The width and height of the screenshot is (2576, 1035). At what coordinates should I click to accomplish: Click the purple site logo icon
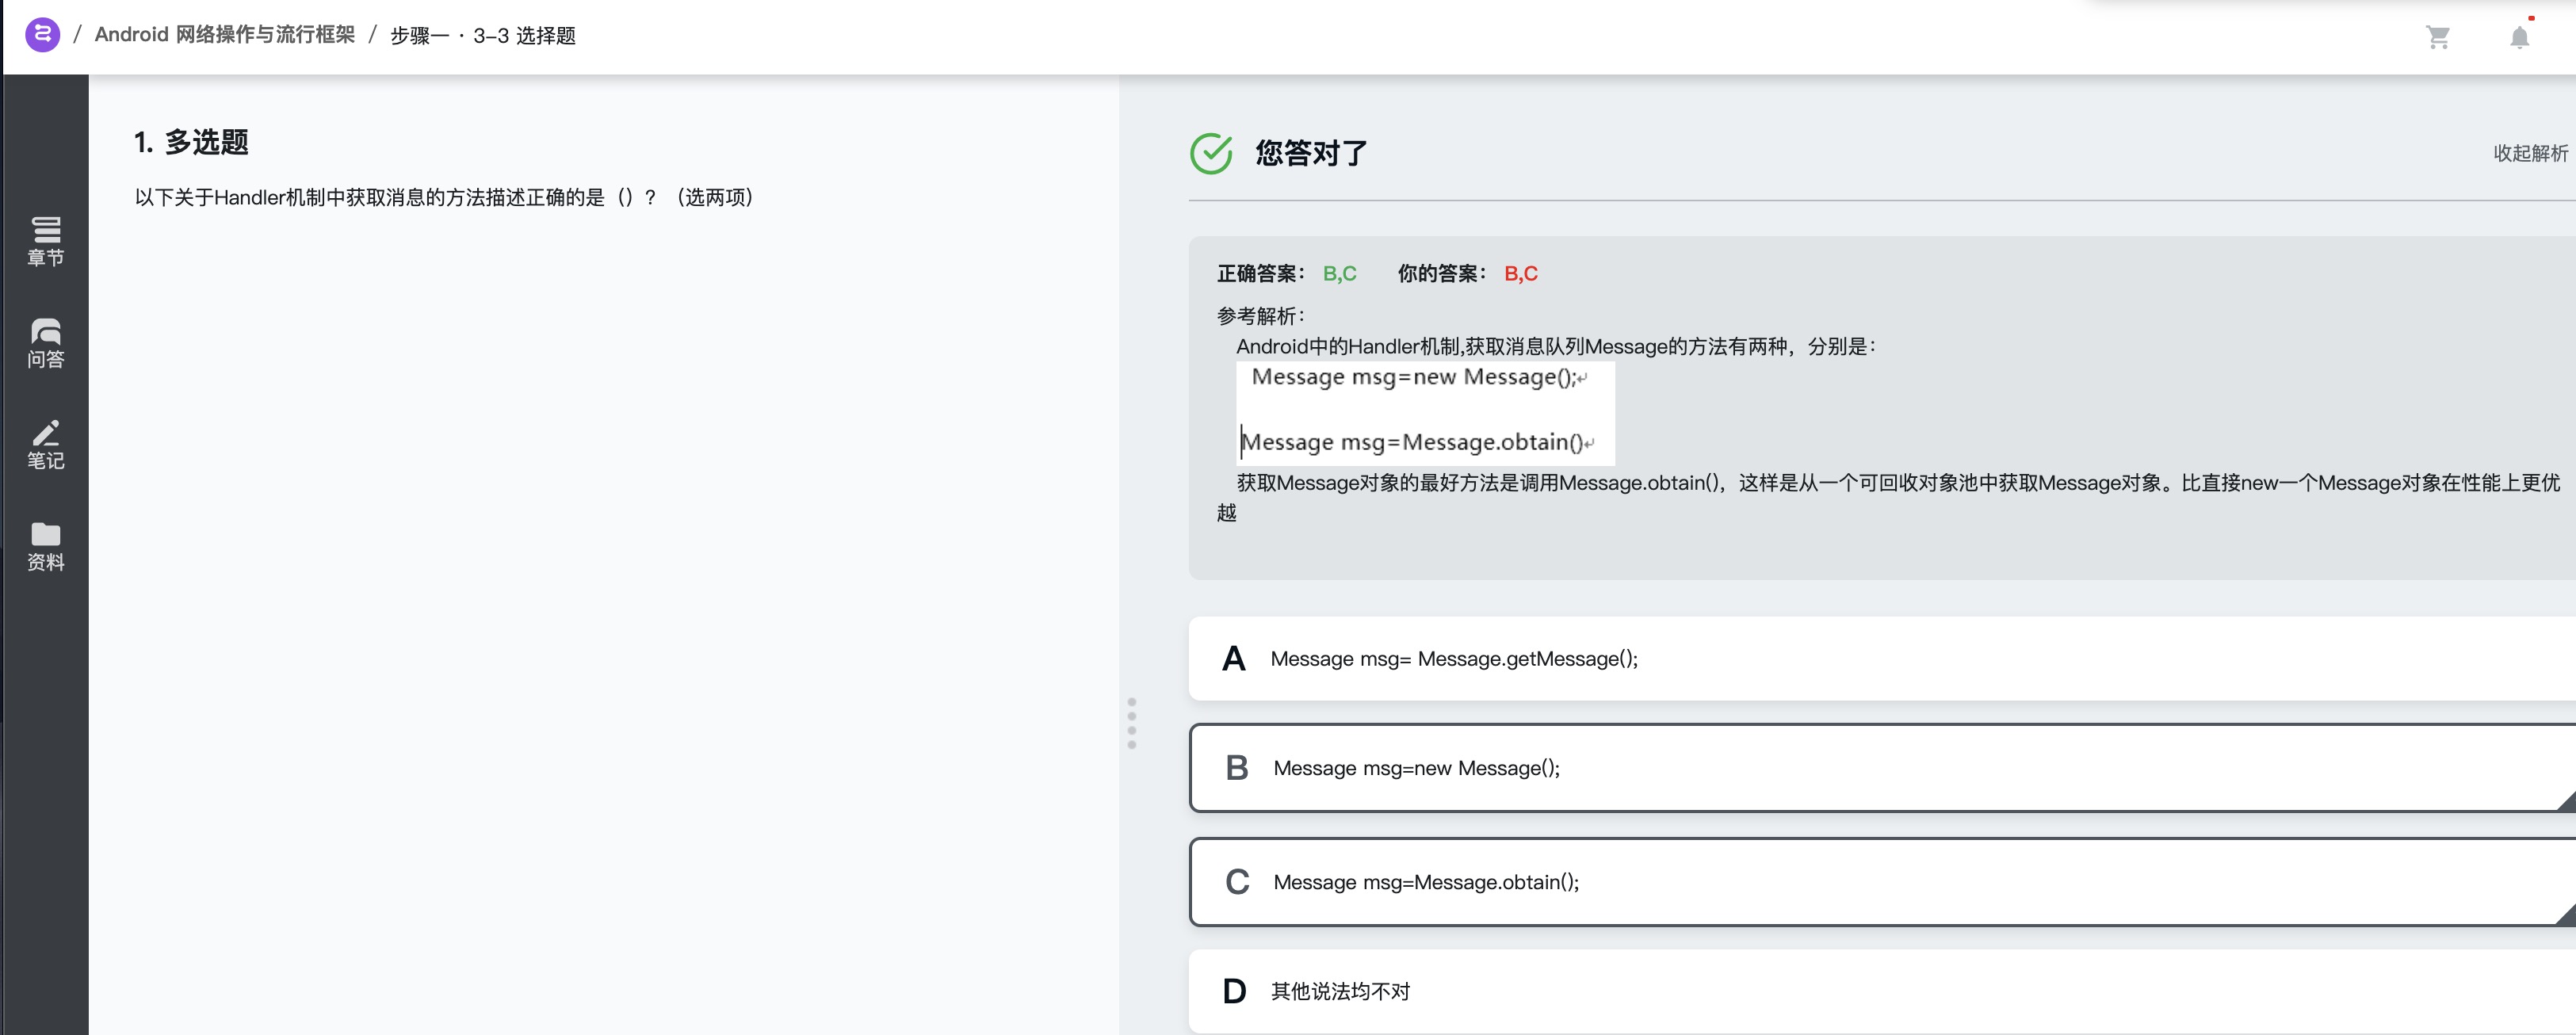pos(42,35)
